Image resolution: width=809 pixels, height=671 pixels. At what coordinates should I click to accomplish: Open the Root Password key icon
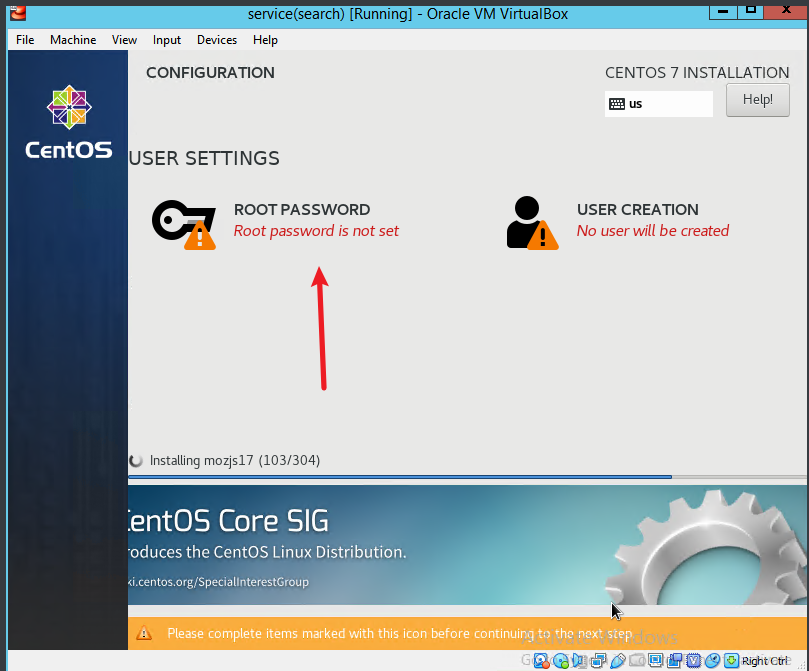(x=184, y=224)
